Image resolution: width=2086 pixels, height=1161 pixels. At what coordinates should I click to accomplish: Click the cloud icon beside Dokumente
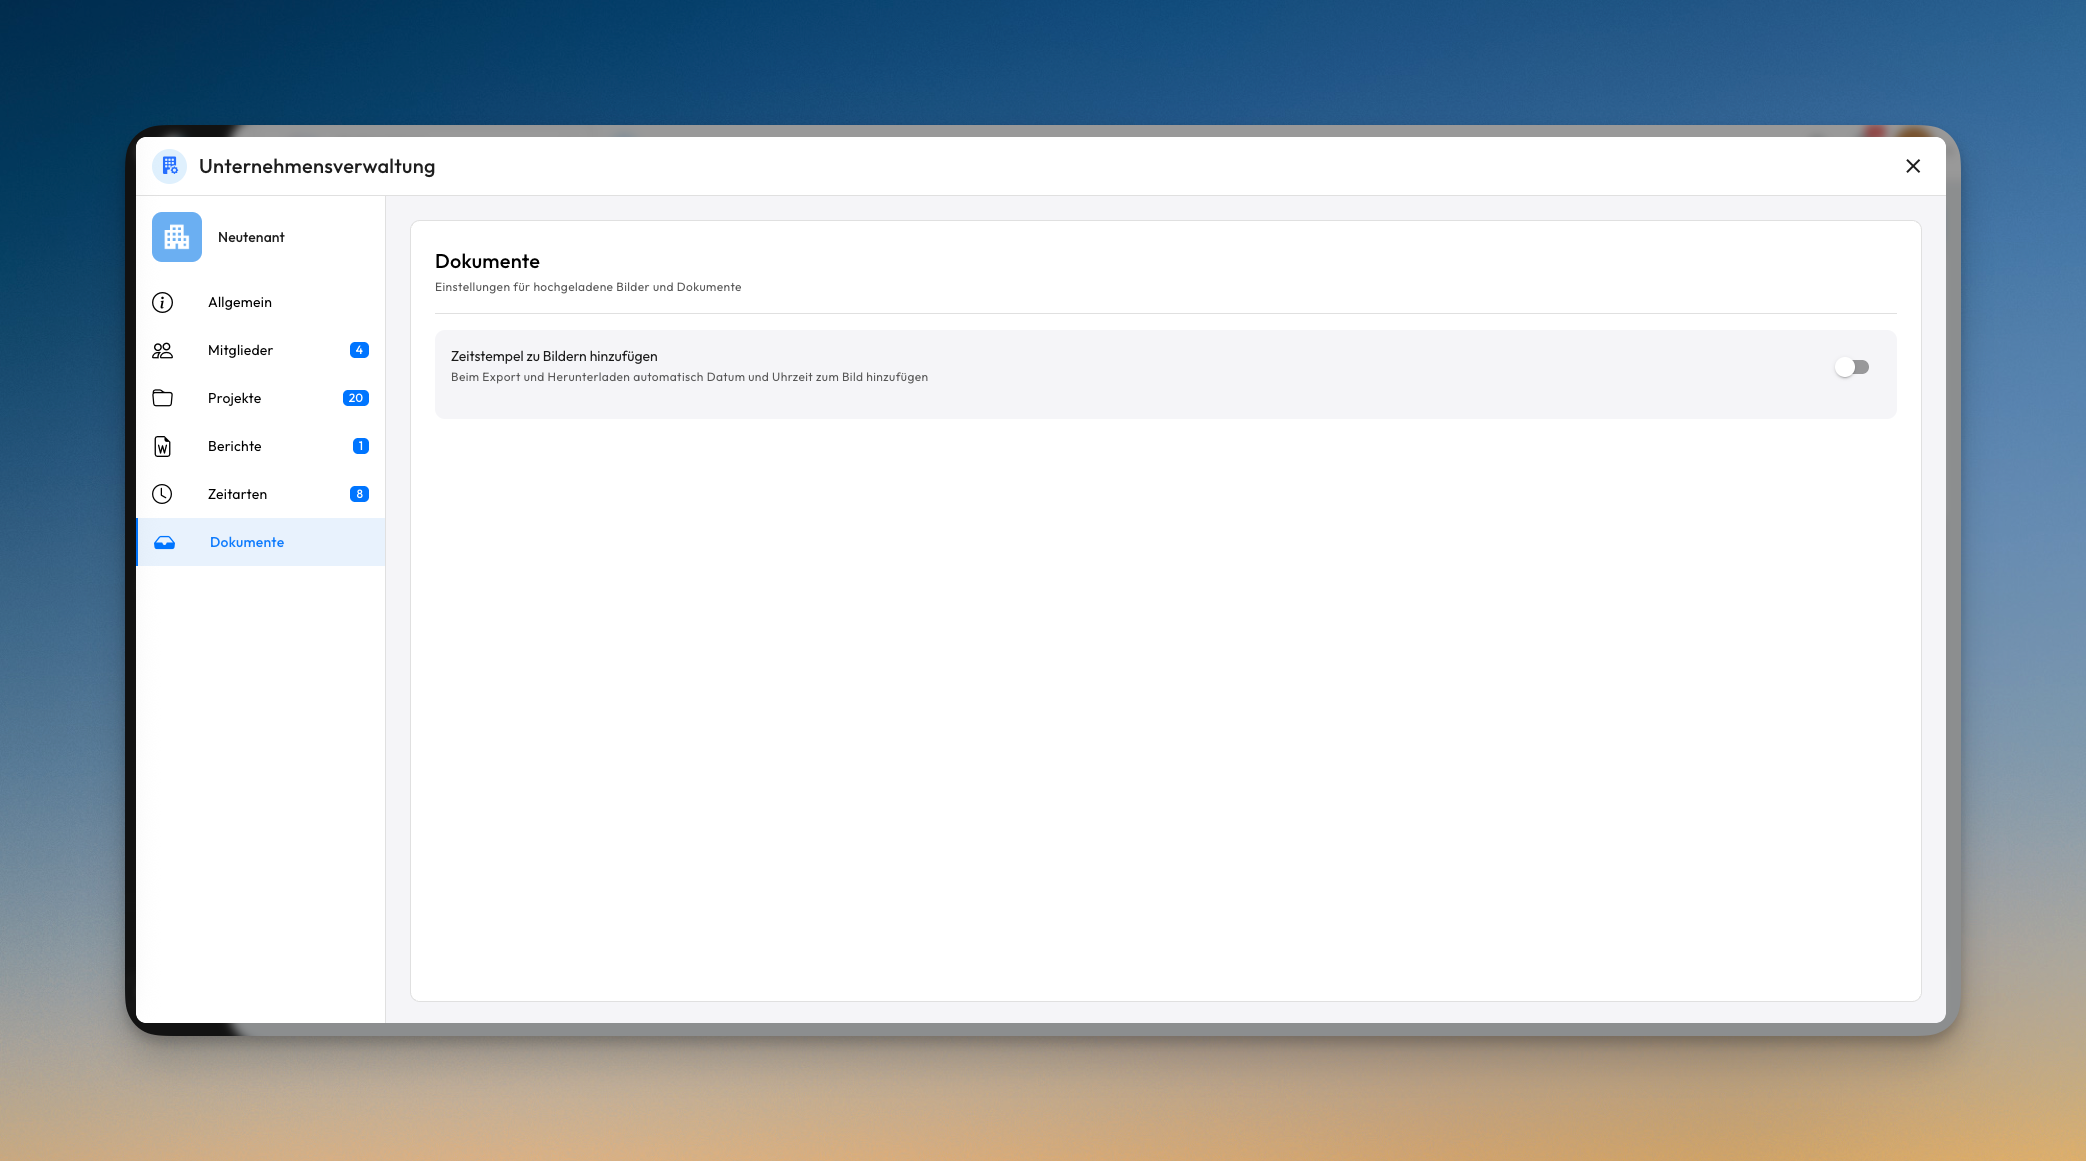165,542
